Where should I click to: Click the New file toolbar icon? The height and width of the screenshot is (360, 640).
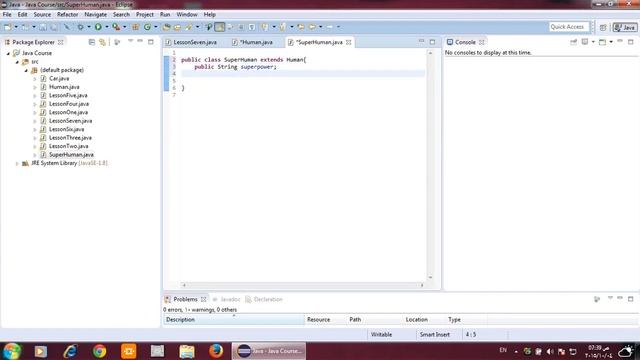coord(7,27)
